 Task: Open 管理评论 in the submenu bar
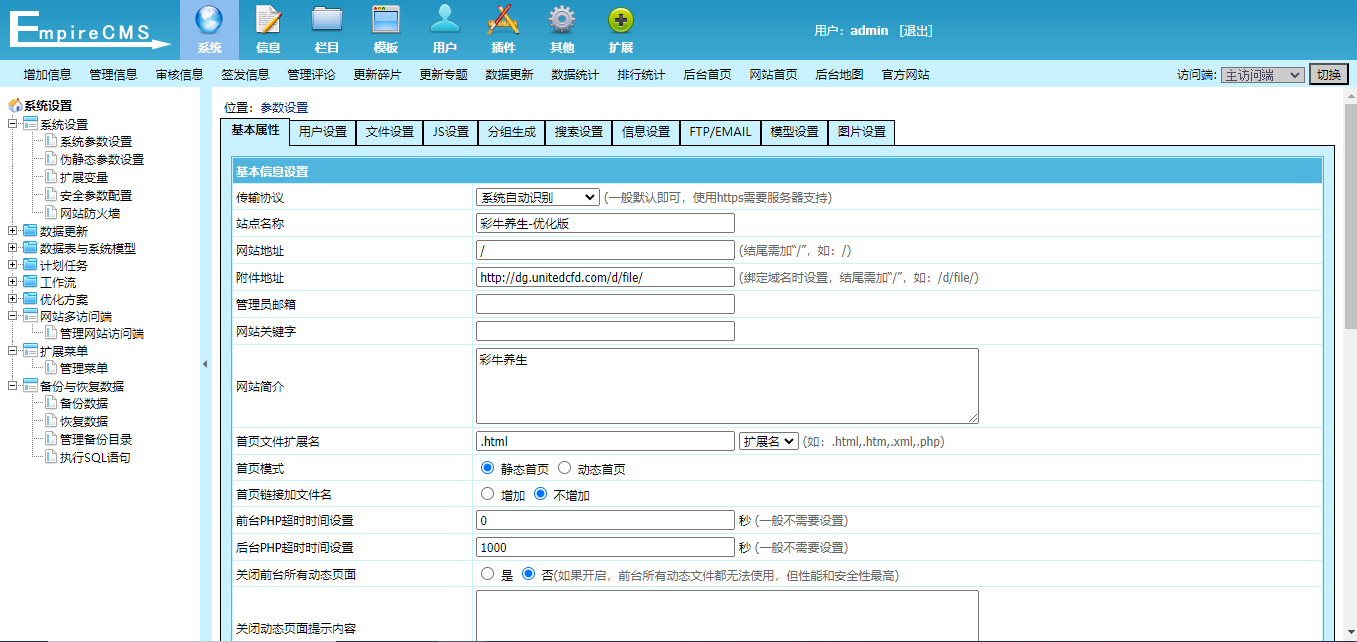coord(311,75)
